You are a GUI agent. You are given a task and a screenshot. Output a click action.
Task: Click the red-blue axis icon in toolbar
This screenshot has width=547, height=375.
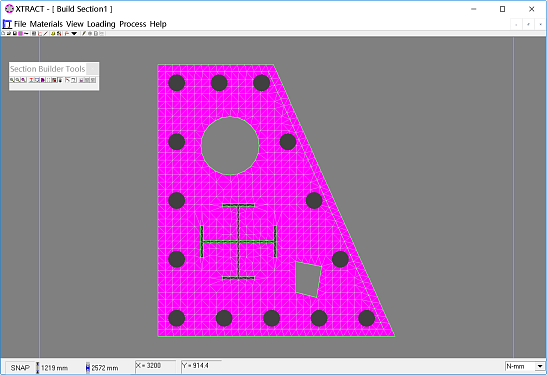coord(67,33)
